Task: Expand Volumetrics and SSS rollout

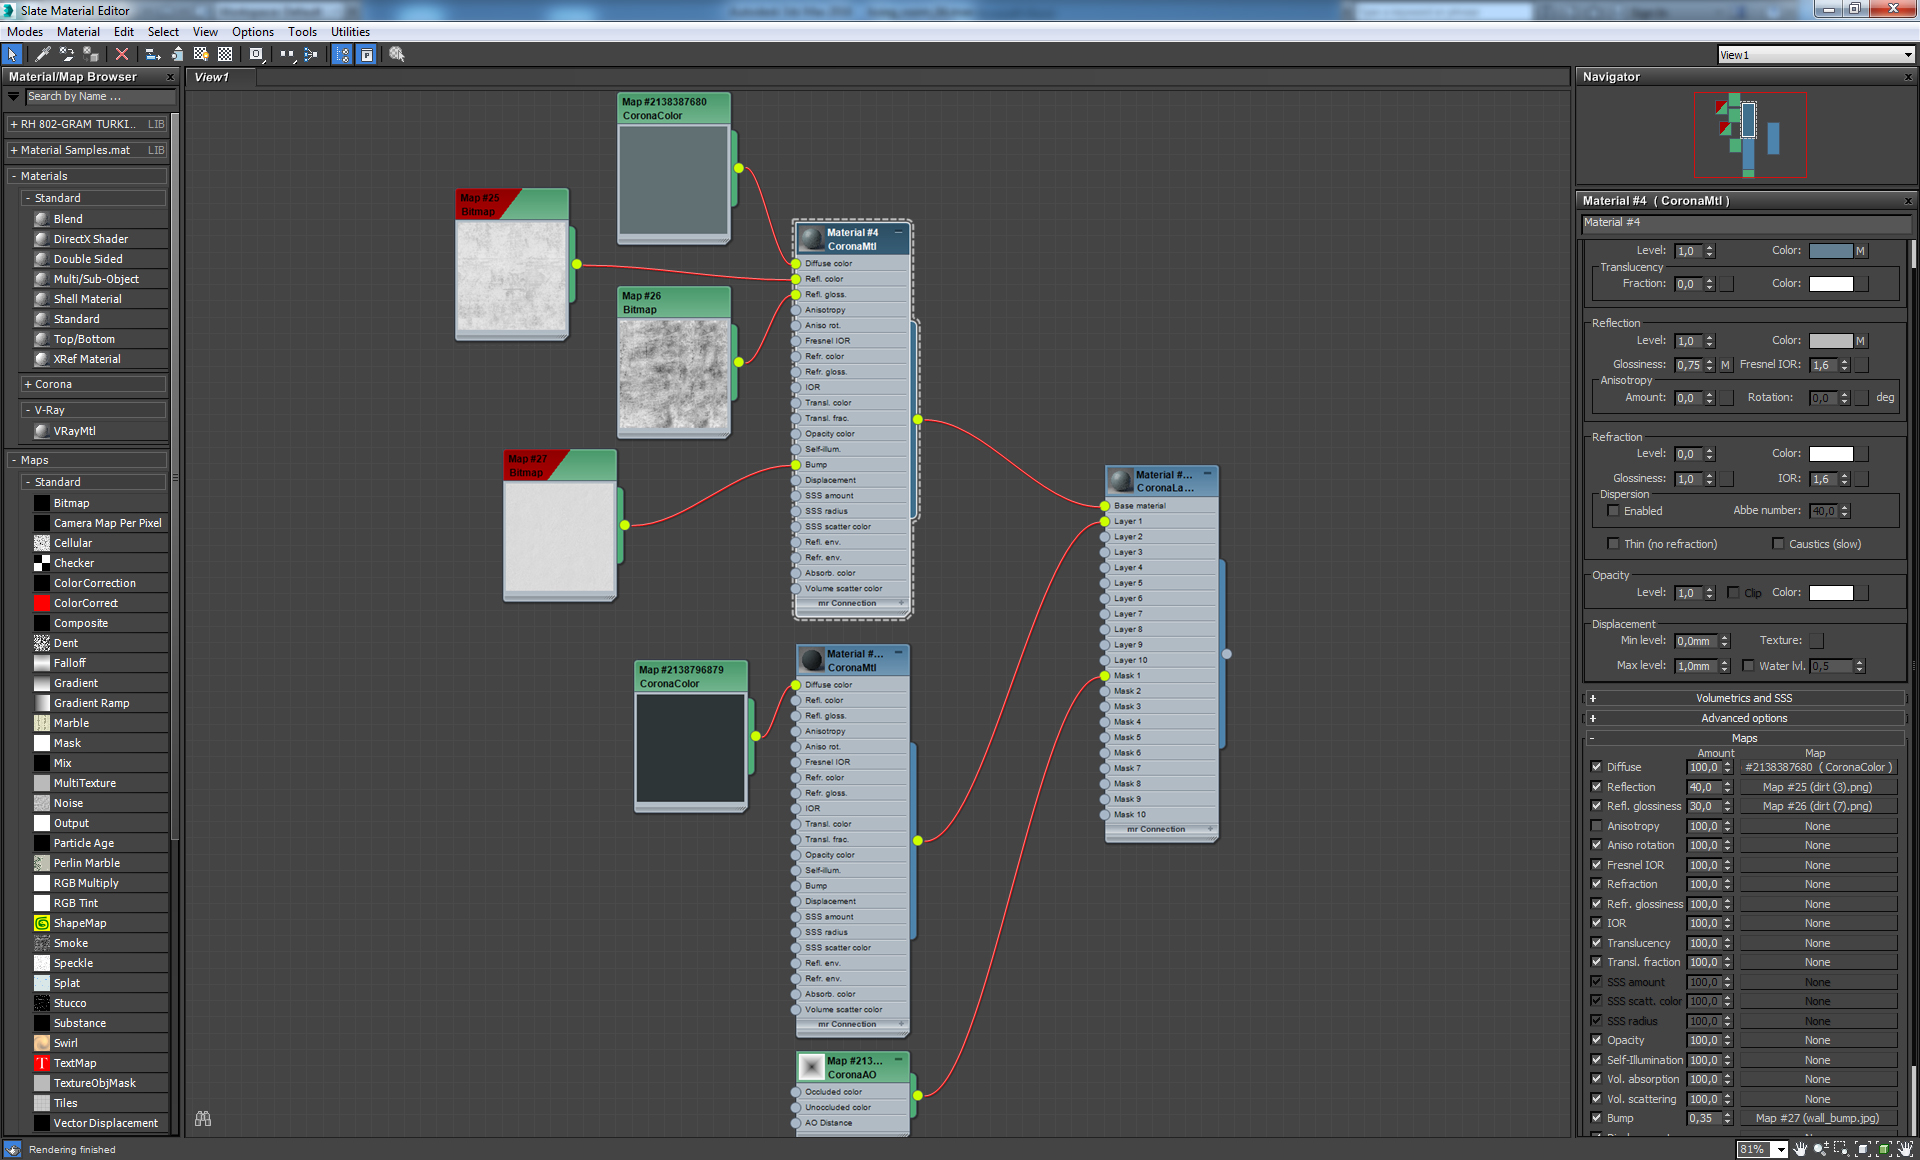Action: coord(1744,698)
